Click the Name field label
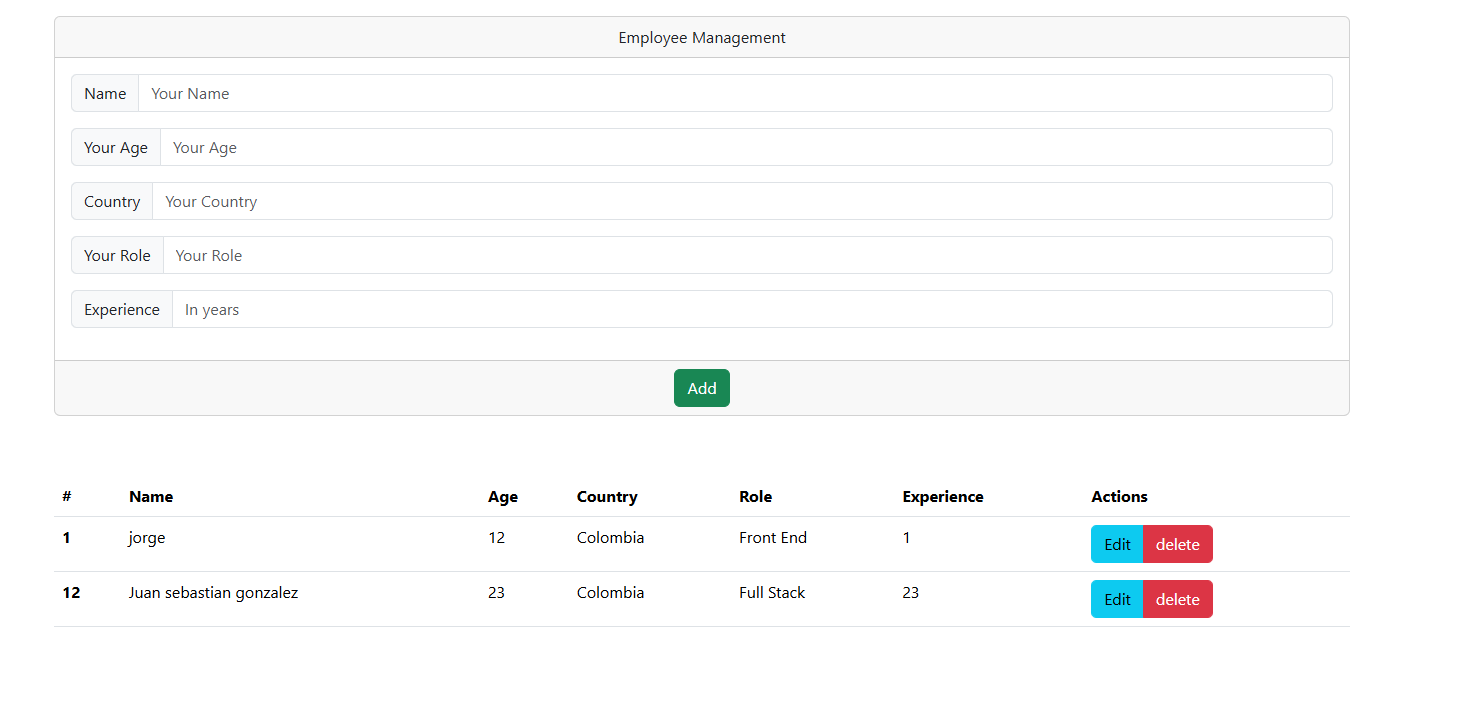1458x707 pixels. pyautogui.click(x=105, y=93)
